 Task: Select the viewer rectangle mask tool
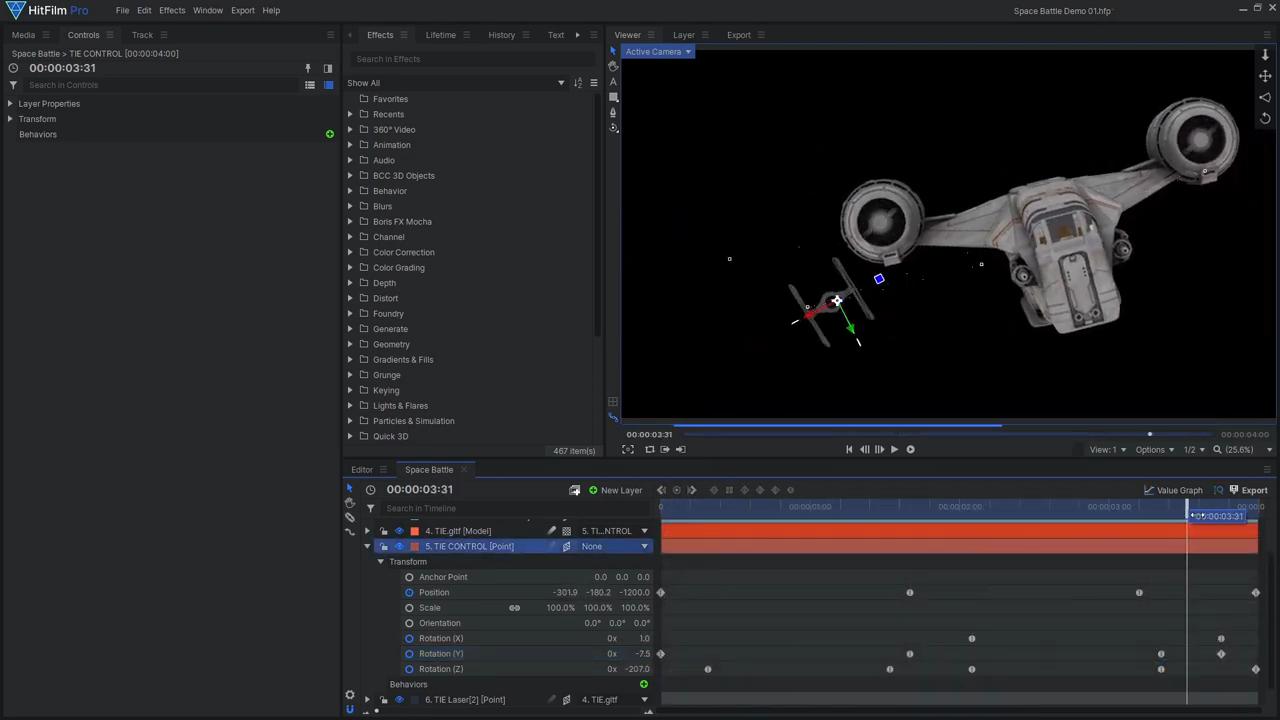point(613,97)
